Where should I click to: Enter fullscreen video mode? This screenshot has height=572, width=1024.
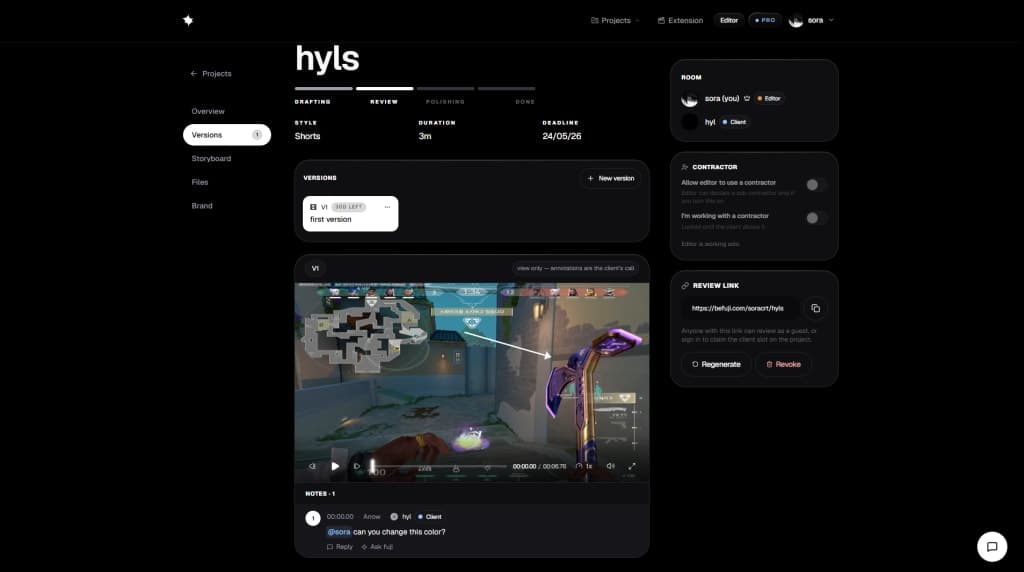tap(632, 466)
